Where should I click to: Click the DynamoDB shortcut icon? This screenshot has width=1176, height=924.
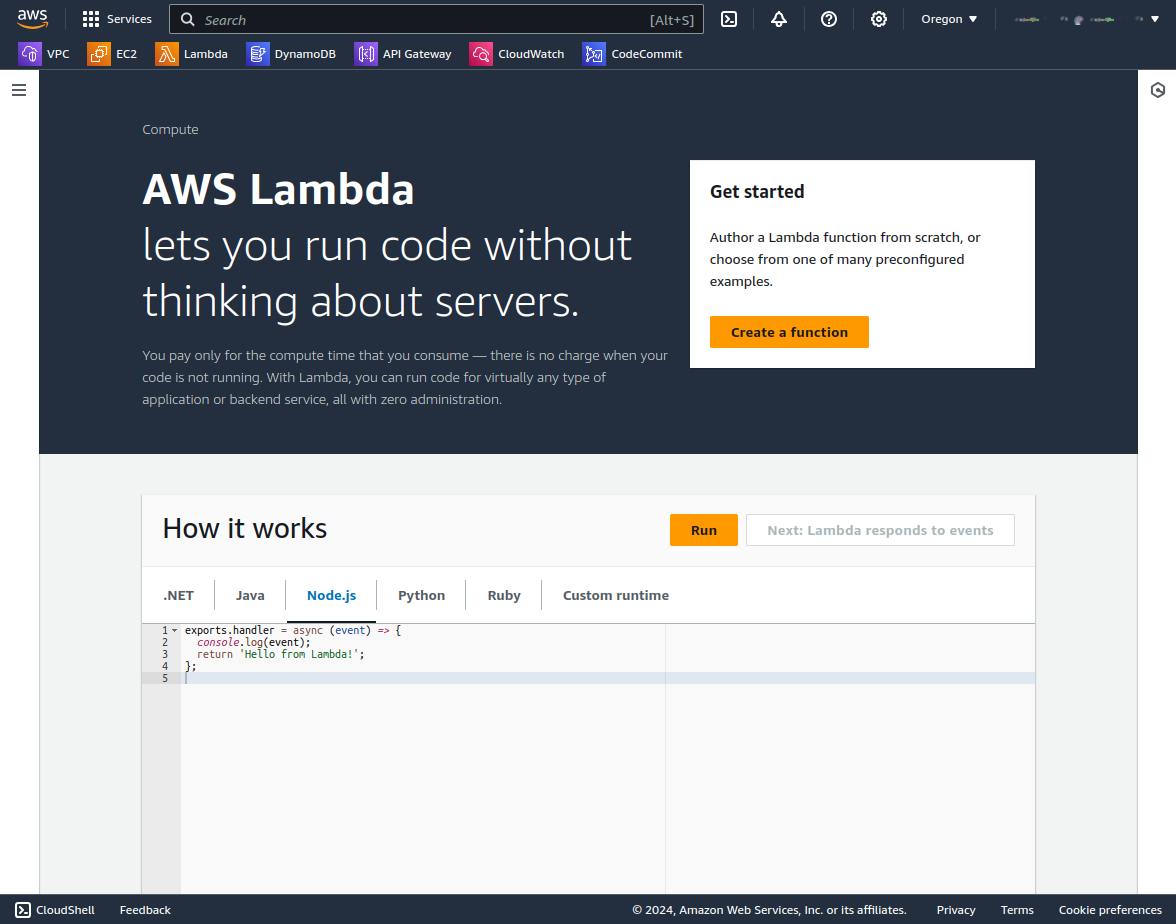click(x=258, y=54)
